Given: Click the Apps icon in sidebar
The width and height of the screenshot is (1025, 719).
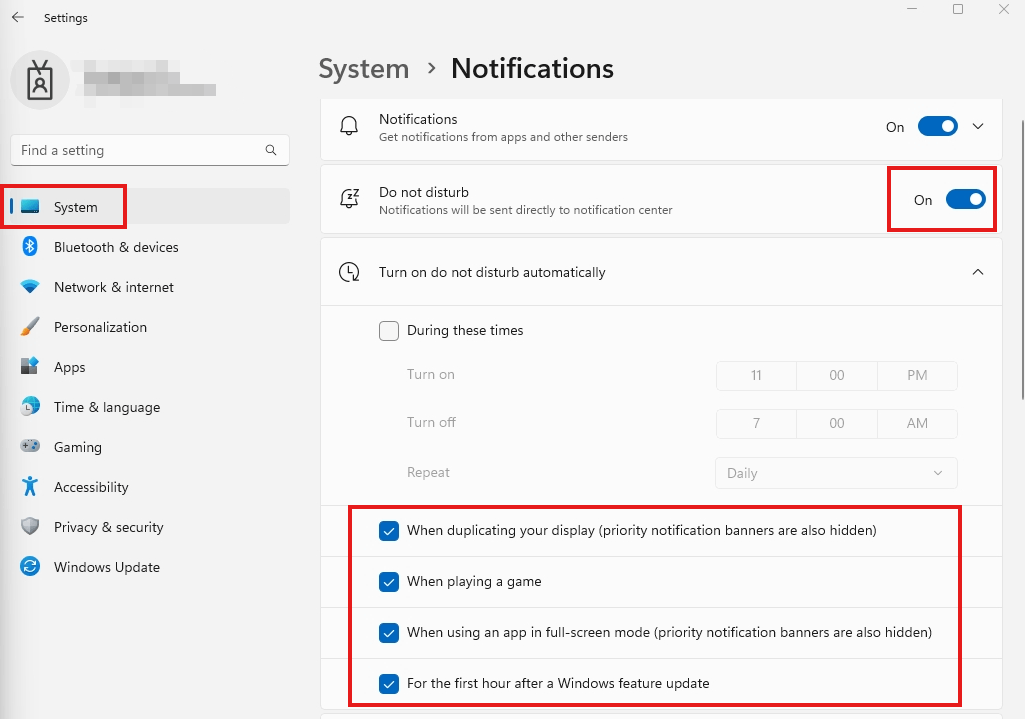Looking at the screenshot, I should pos(30,366).
